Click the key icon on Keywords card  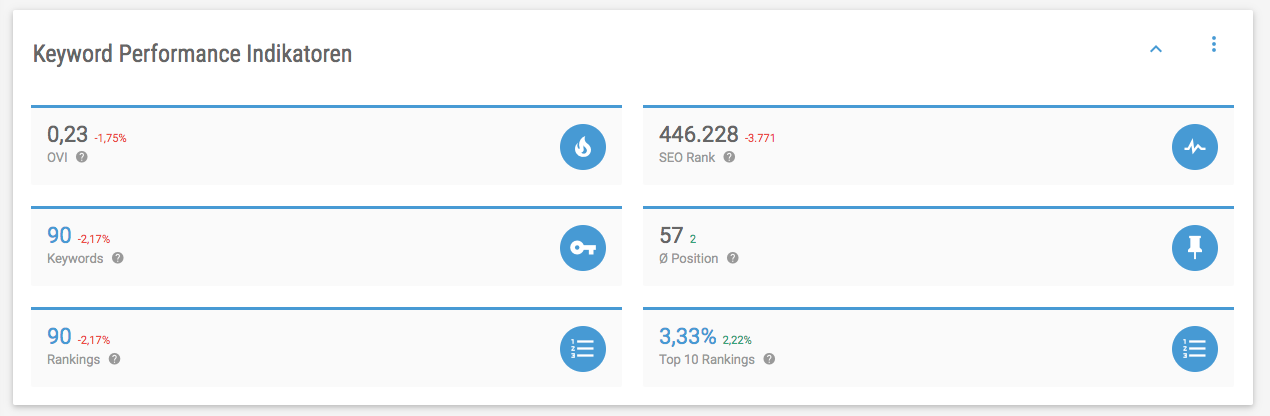point(583,248)
